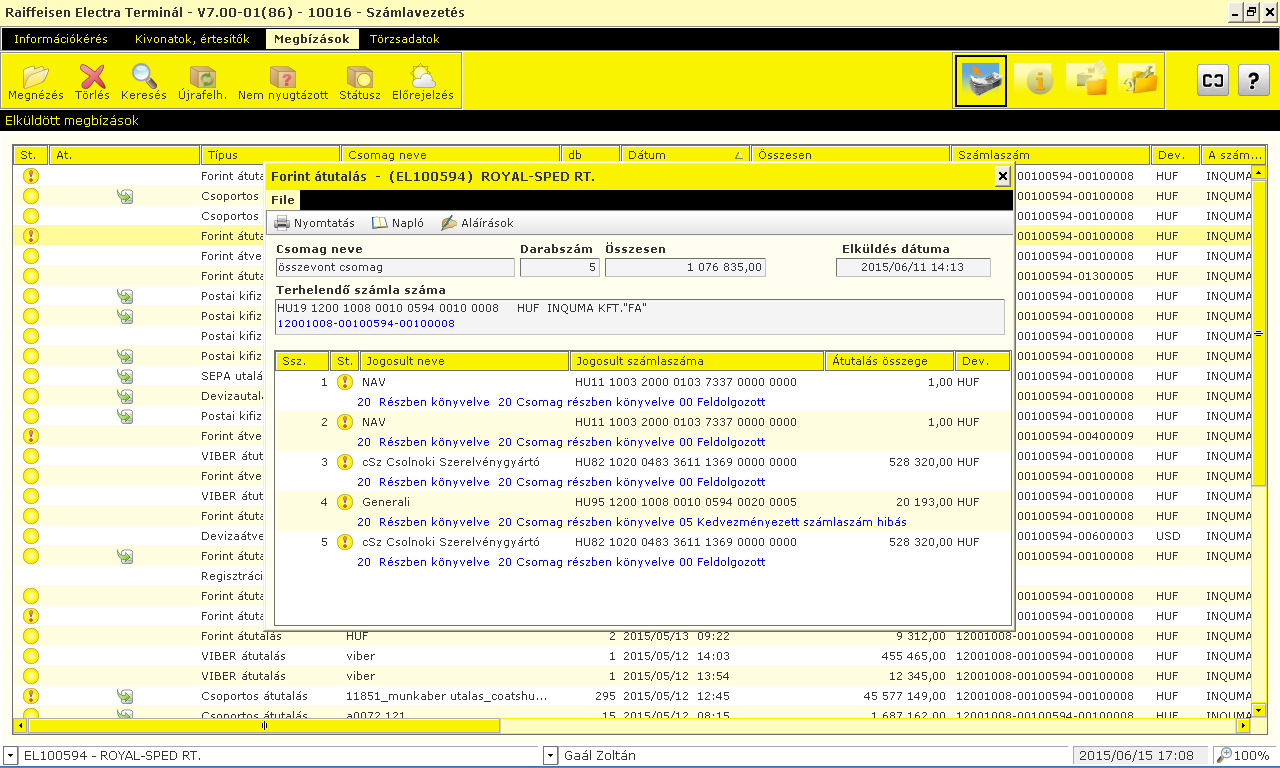This screenshot has width=1280, height=768.
Task: Open the folder-with-wrench settings module icon
Action: coord(1138,81)
